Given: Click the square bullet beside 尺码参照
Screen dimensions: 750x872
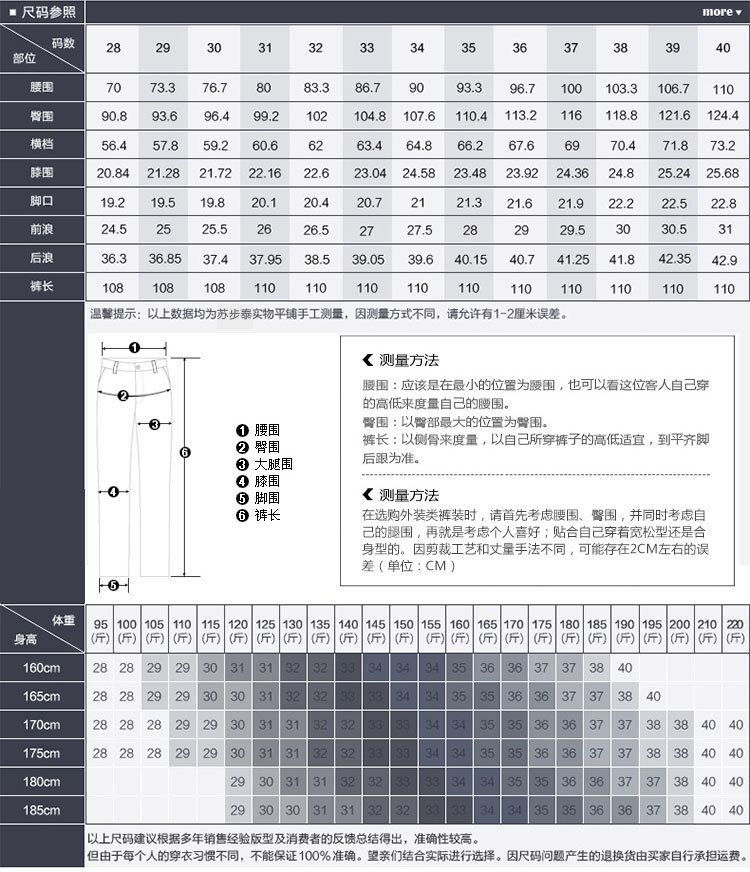Looking at the screenshot, I should pos(12,12).
